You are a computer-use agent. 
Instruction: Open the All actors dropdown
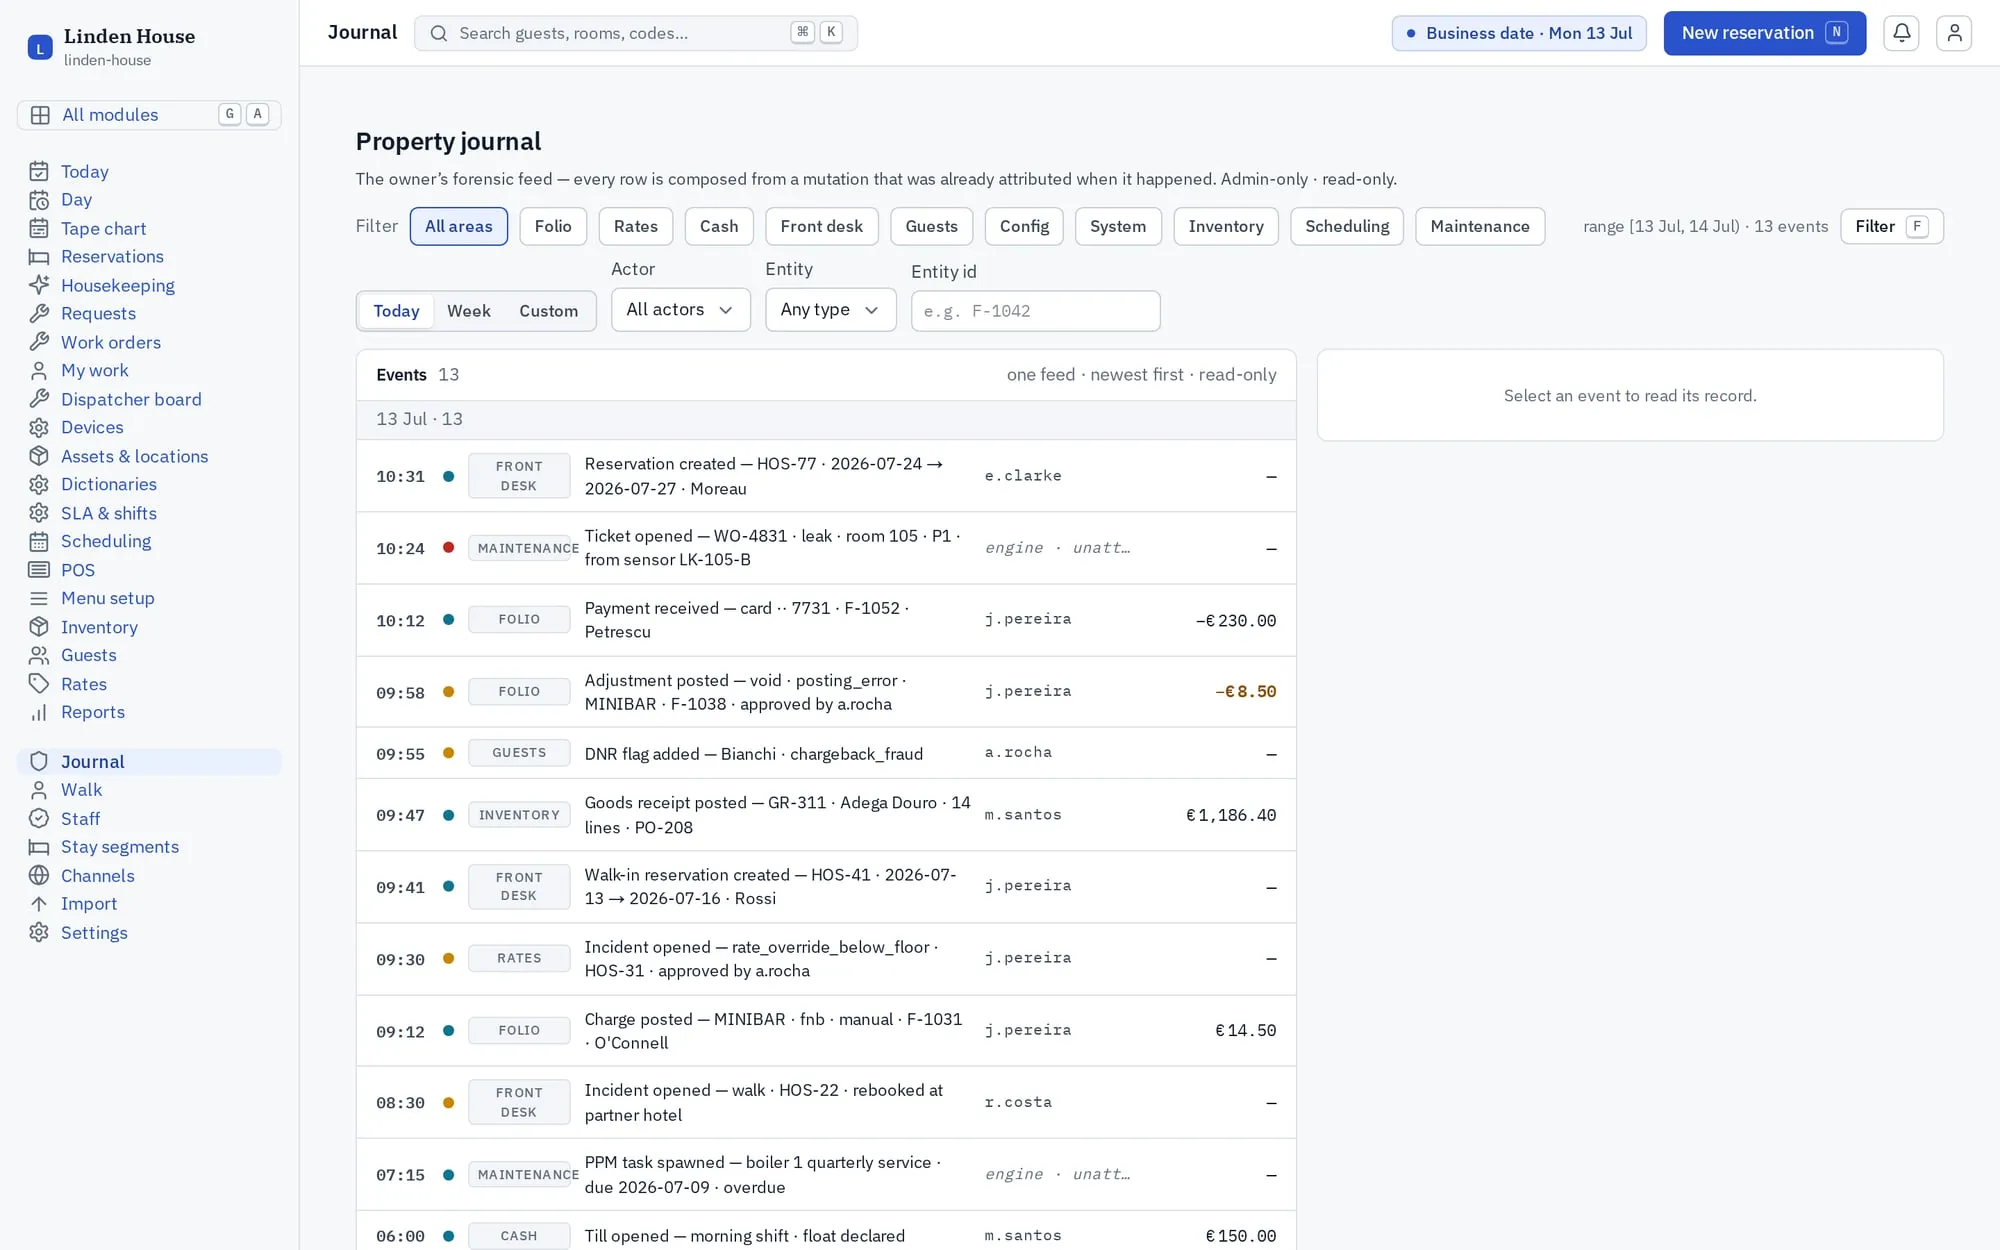(x=680, y=310)
